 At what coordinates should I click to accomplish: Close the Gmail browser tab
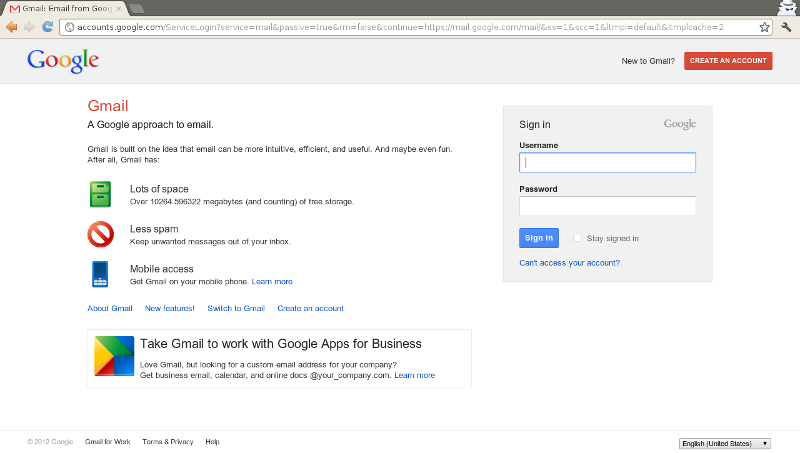[x=119, y=9]
